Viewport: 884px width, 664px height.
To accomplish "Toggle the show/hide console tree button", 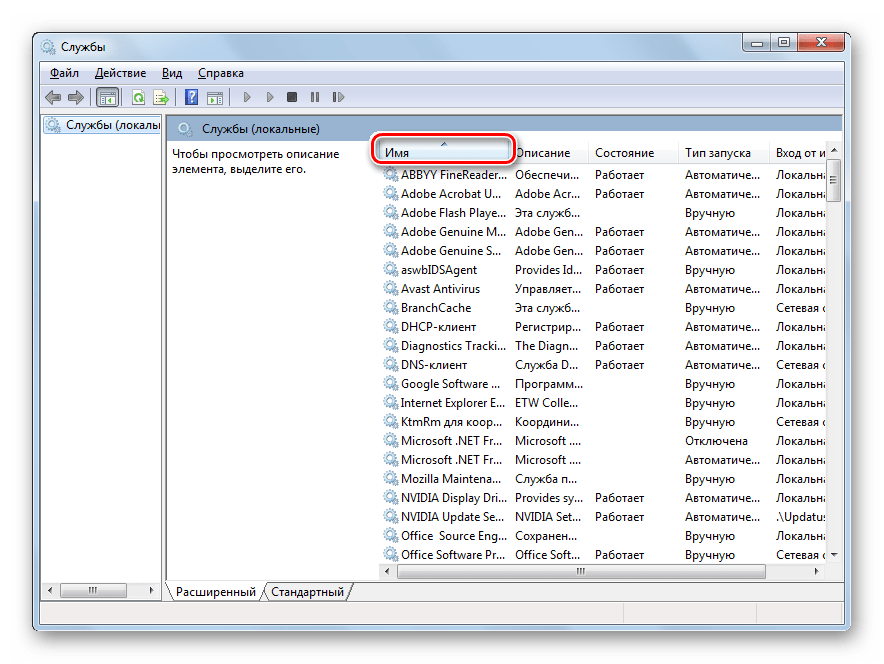I will click(x=107, y=97).
